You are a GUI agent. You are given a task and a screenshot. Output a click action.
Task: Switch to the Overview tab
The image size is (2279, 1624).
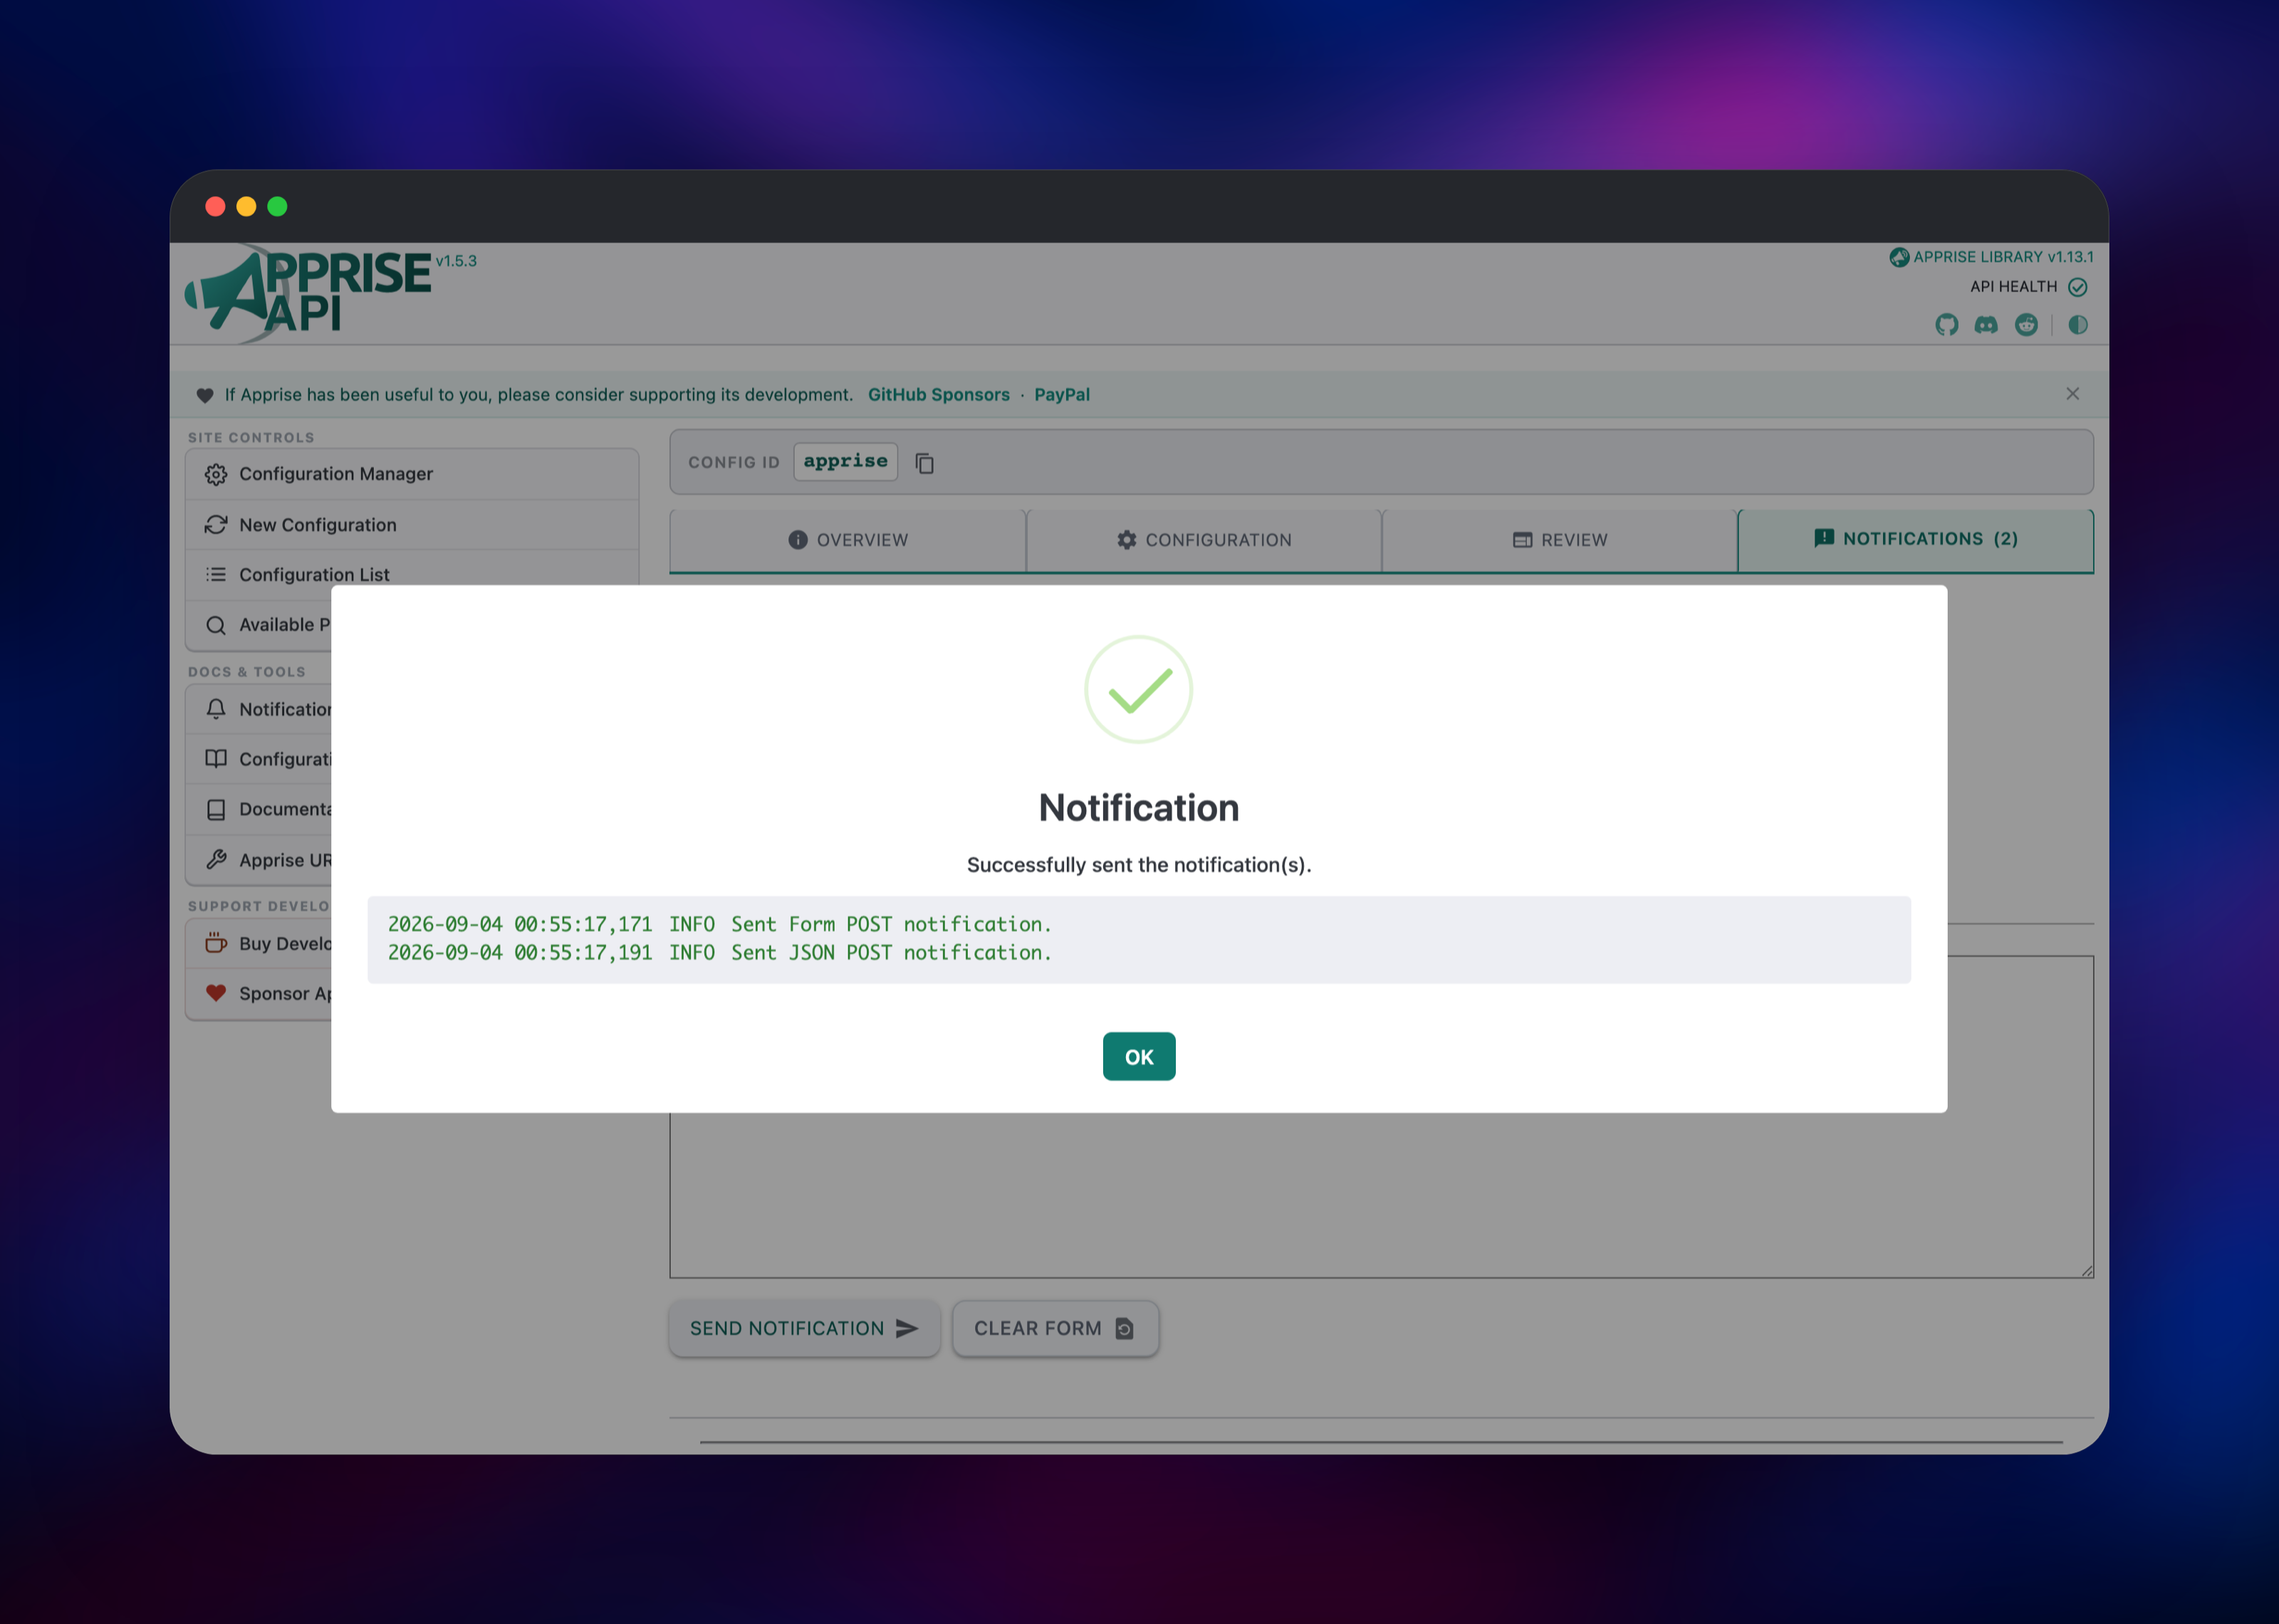tap(847, 540)
